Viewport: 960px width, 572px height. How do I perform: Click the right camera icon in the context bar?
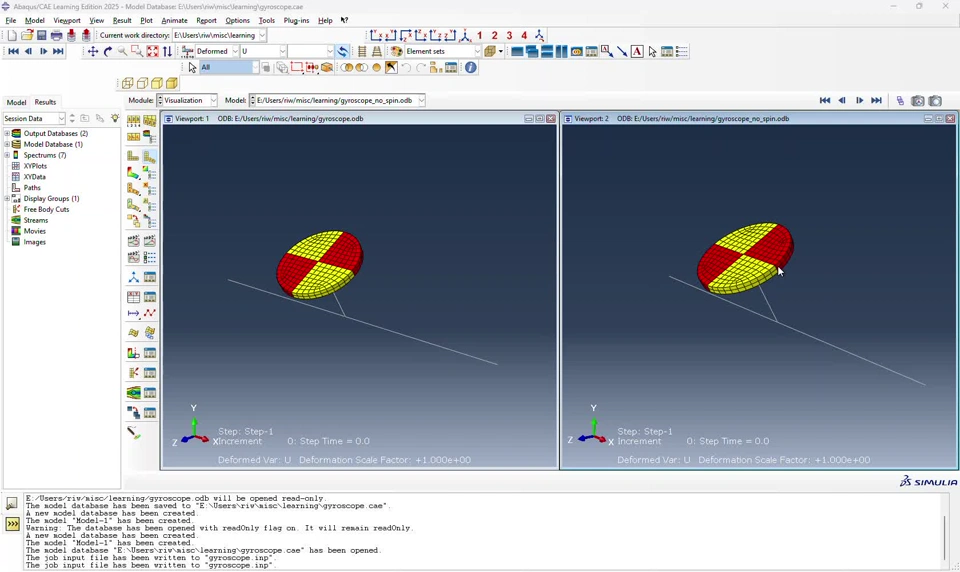[x=935, y=100]
